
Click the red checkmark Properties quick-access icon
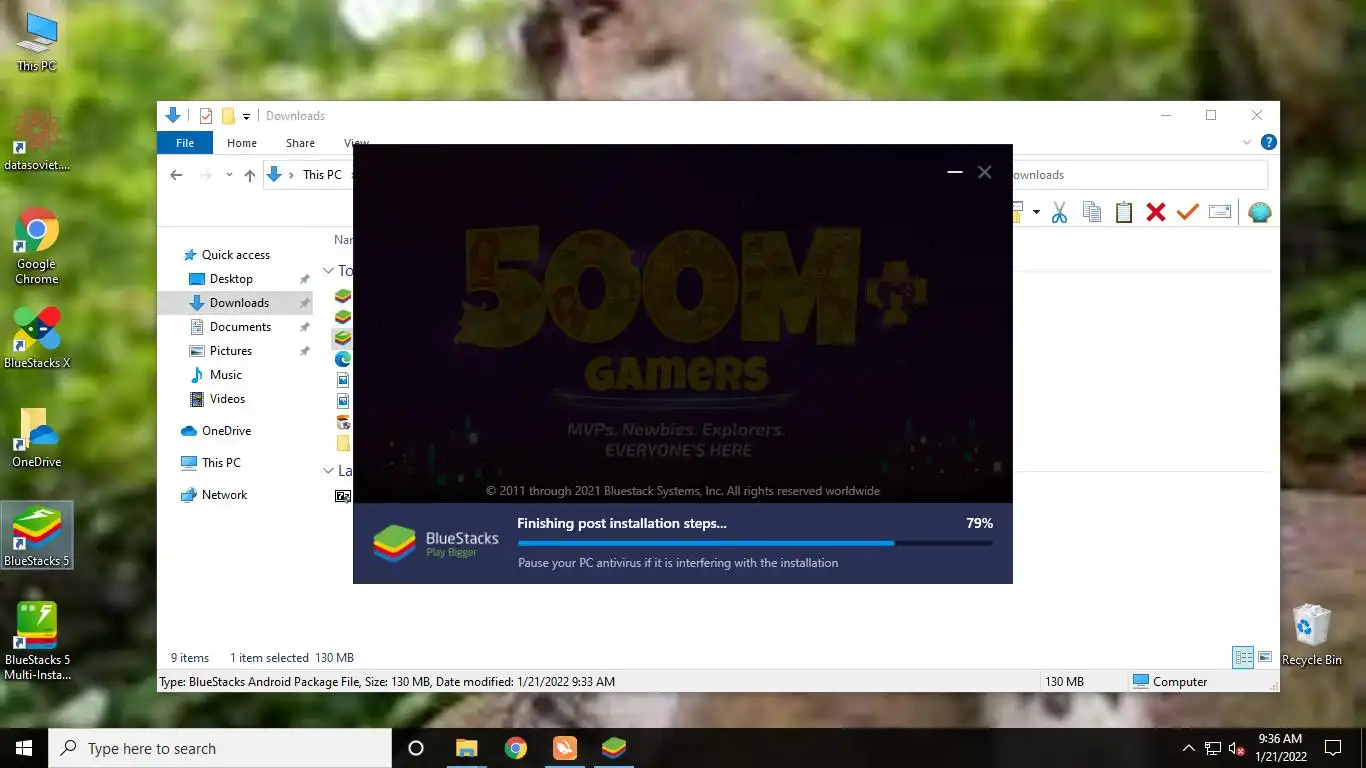pyautogui.click(x=206, y=116)
